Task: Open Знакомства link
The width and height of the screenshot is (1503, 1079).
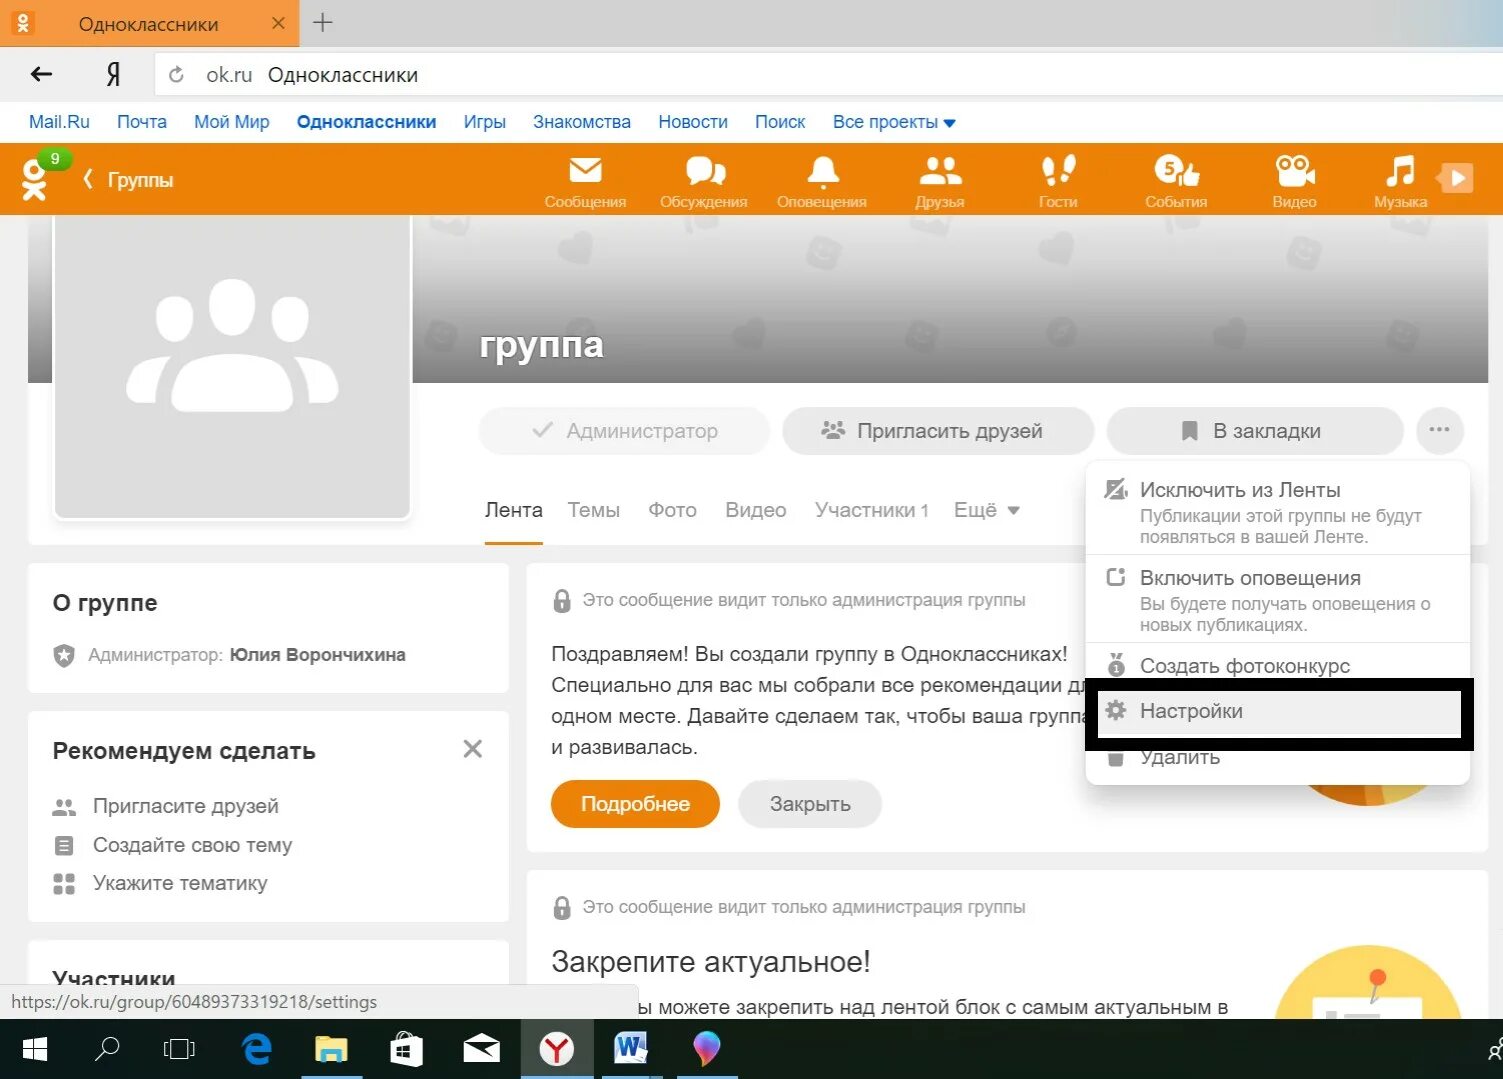Action: (582, 122)
